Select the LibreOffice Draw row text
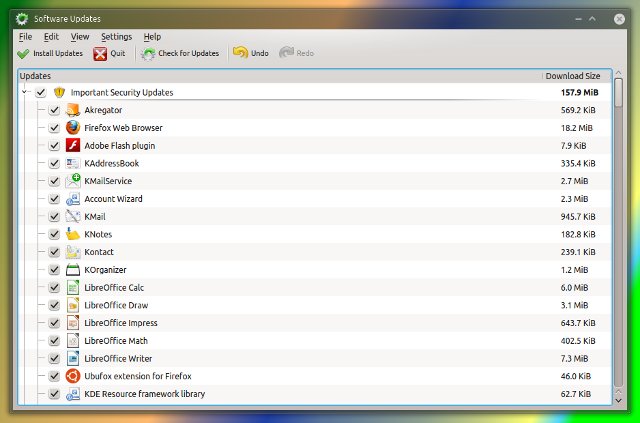The height and width of the screenshot is (423, 640). [x=116, y=305]
